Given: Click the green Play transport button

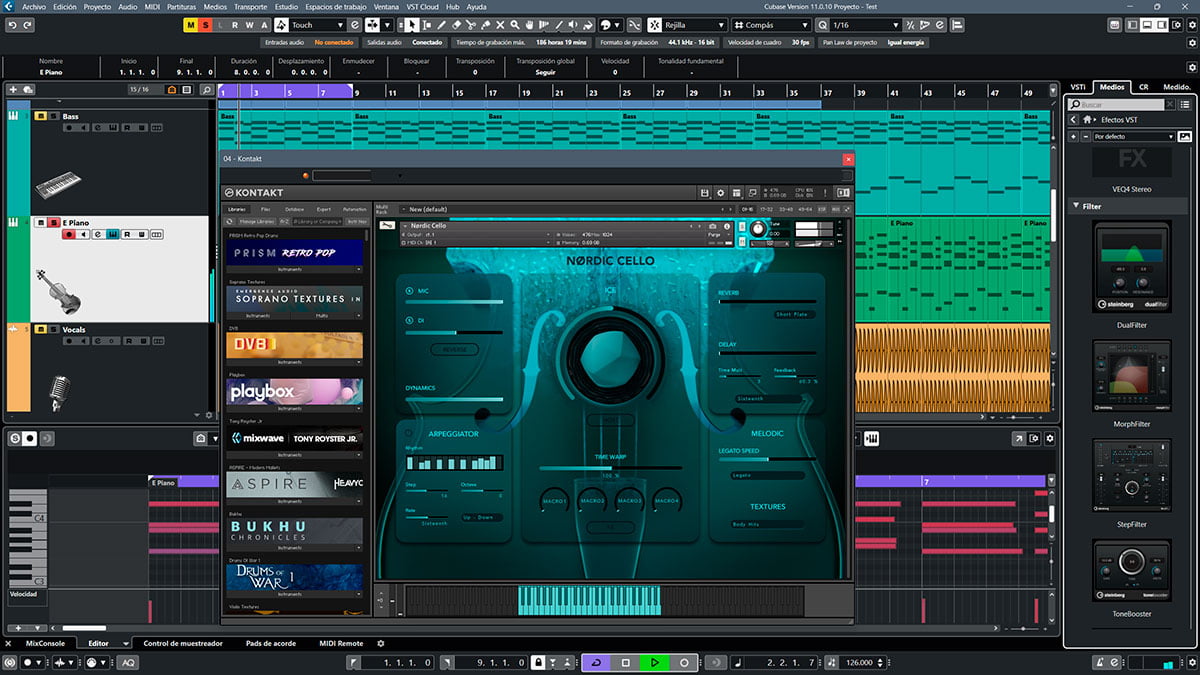Looking at the screenshot, I should 655,662.
